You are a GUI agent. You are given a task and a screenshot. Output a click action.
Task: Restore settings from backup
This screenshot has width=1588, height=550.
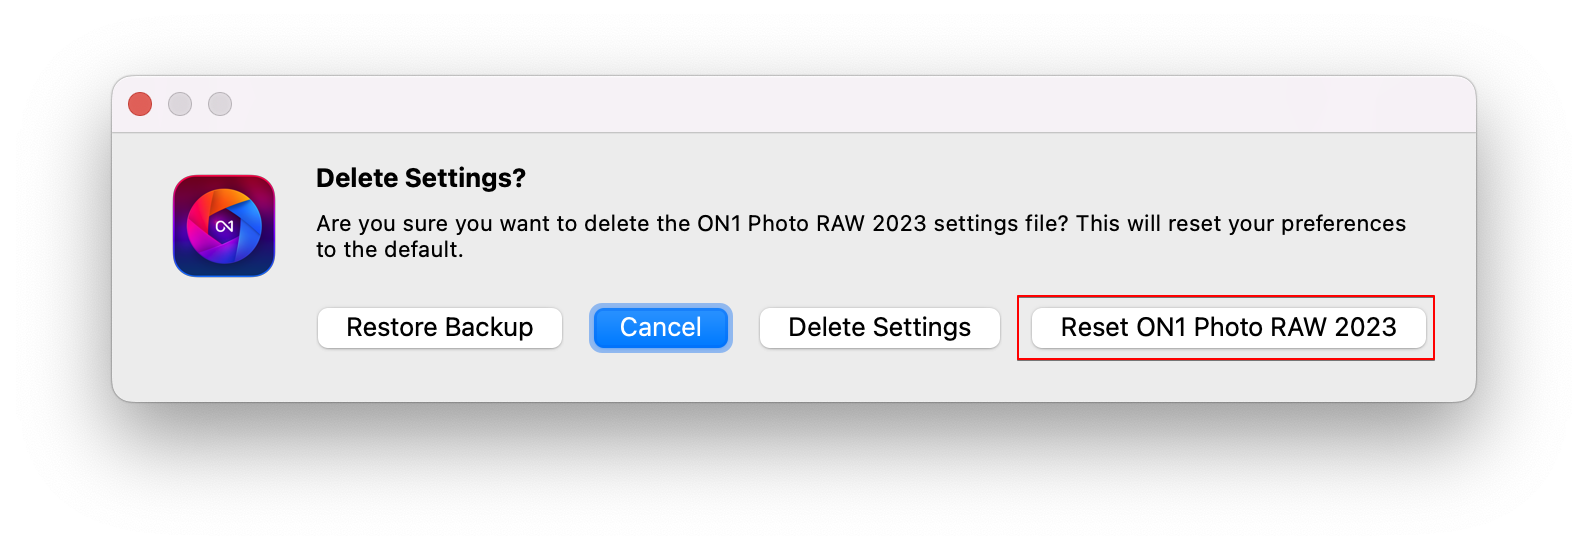[439, 328]
